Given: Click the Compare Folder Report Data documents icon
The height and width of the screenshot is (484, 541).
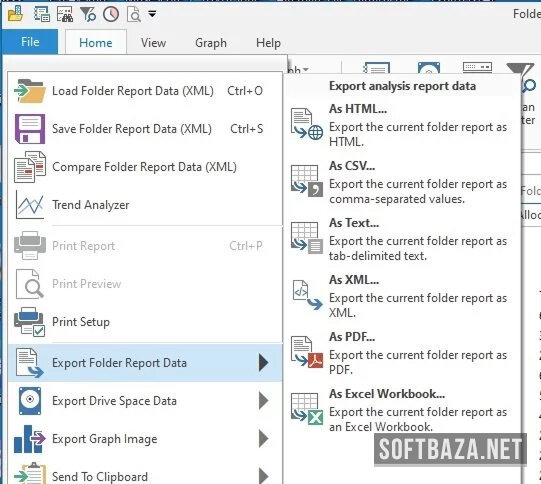Looking at the screenshot, I should (x=30, y=167).
